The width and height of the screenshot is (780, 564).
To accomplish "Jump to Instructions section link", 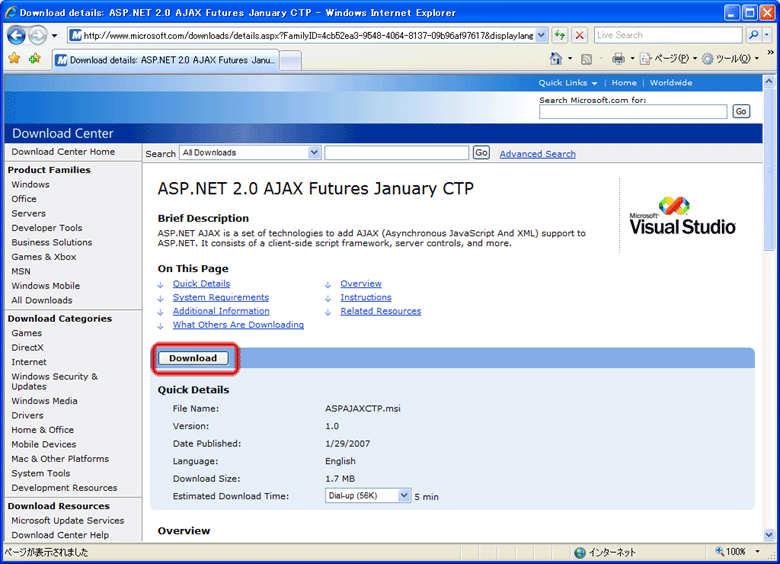I will point(366,297).
